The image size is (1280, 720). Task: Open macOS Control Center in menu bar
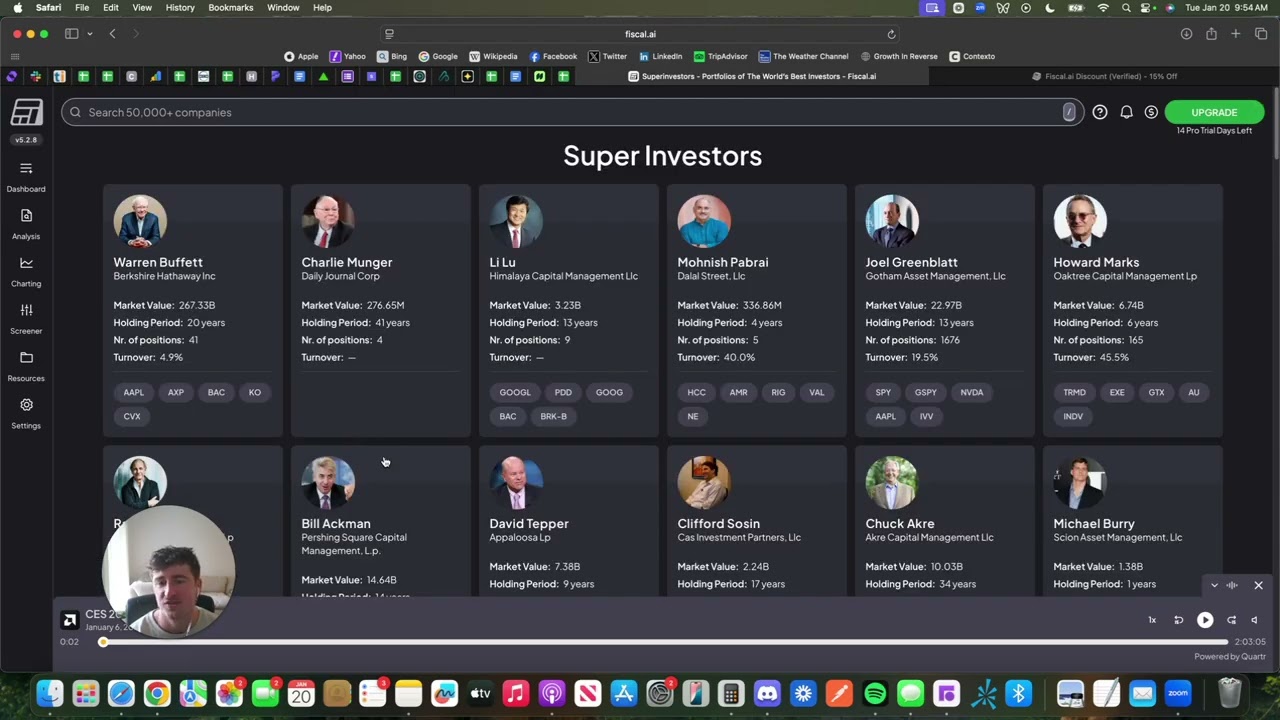pos(1147,7)
